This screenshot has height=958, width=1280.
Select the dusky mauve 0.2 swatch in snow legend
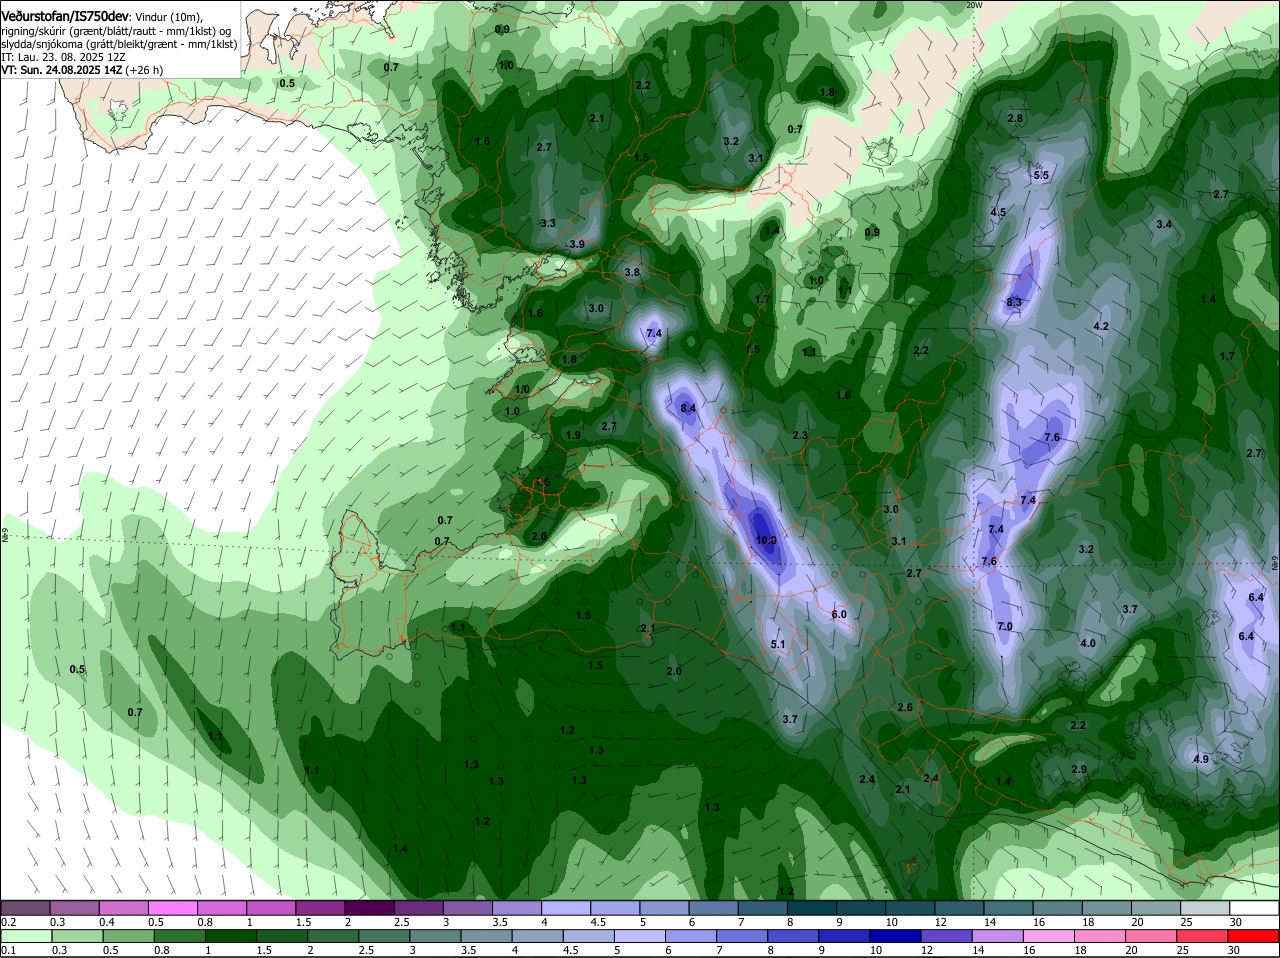[x=27, y=908]
